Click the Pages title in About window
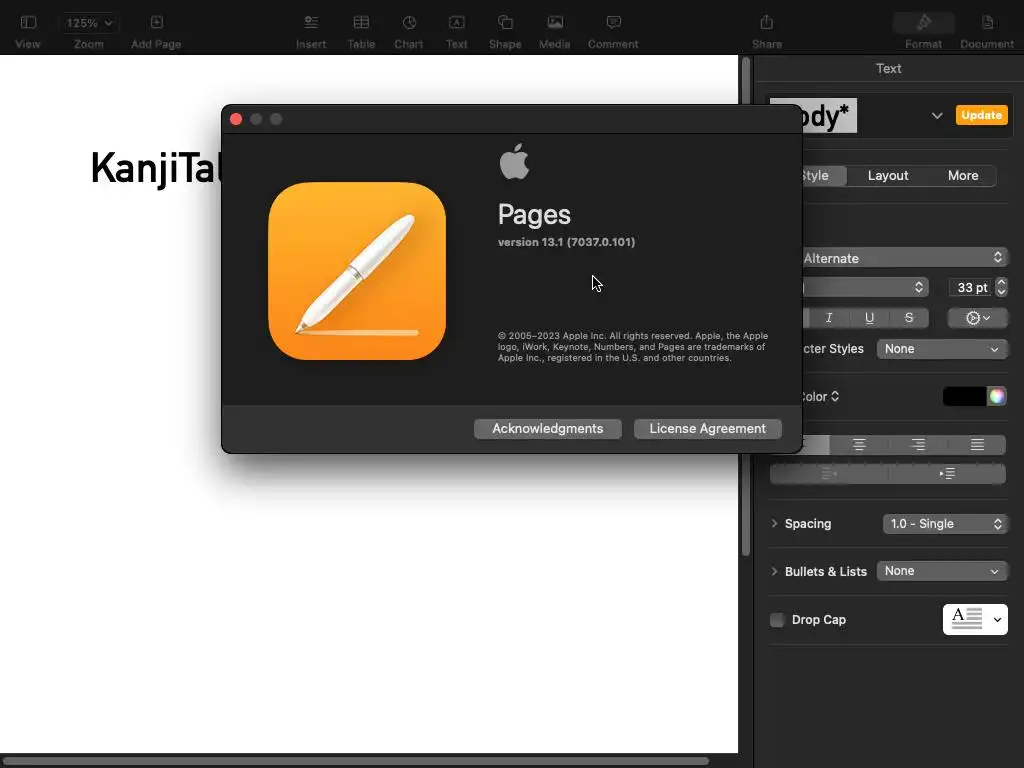 (x=534, y=214)
